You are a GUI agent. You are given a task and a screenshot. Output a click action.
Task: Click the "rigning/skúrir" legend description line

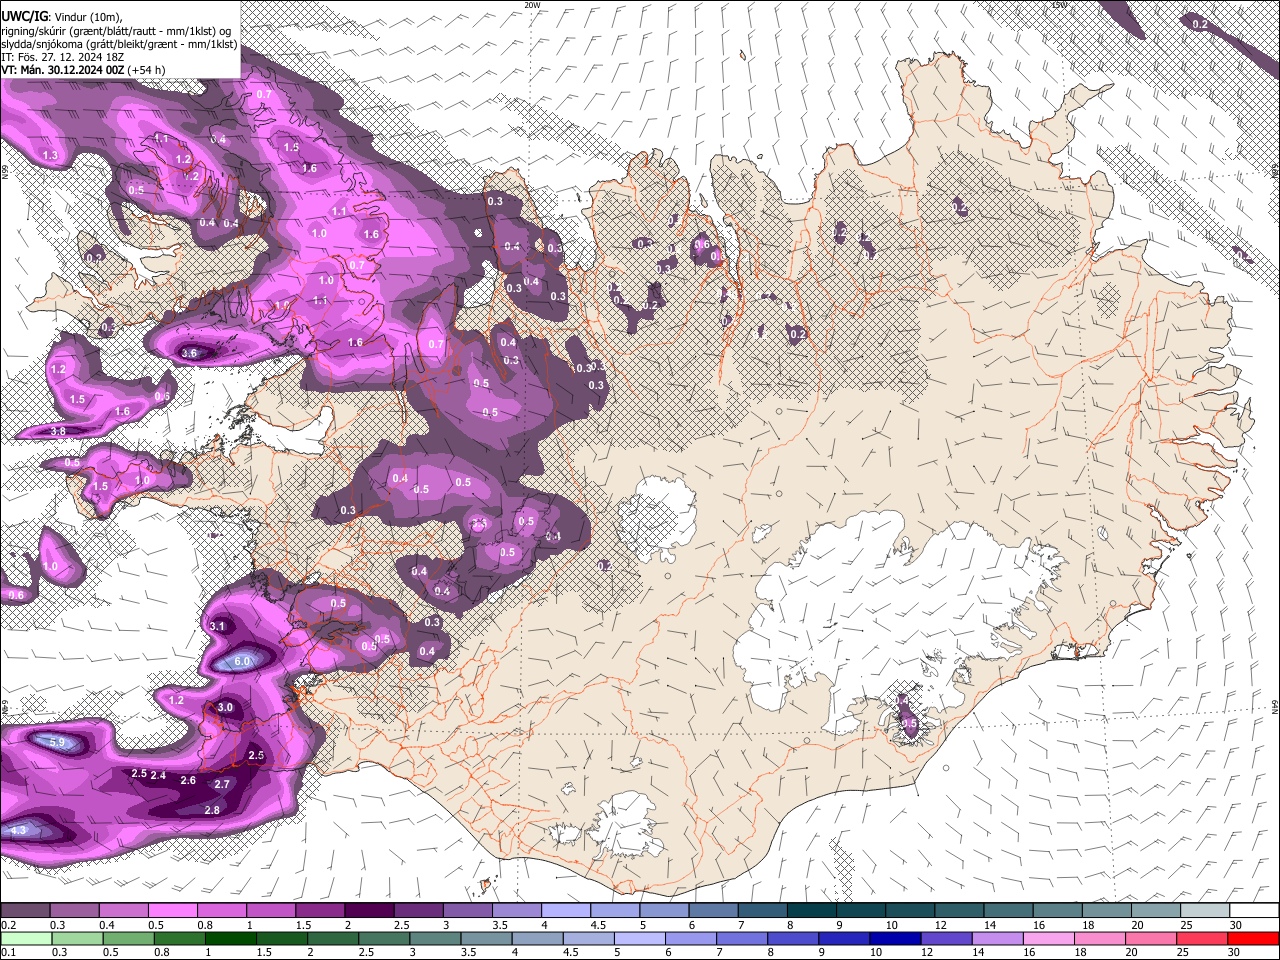pos(118,31)
